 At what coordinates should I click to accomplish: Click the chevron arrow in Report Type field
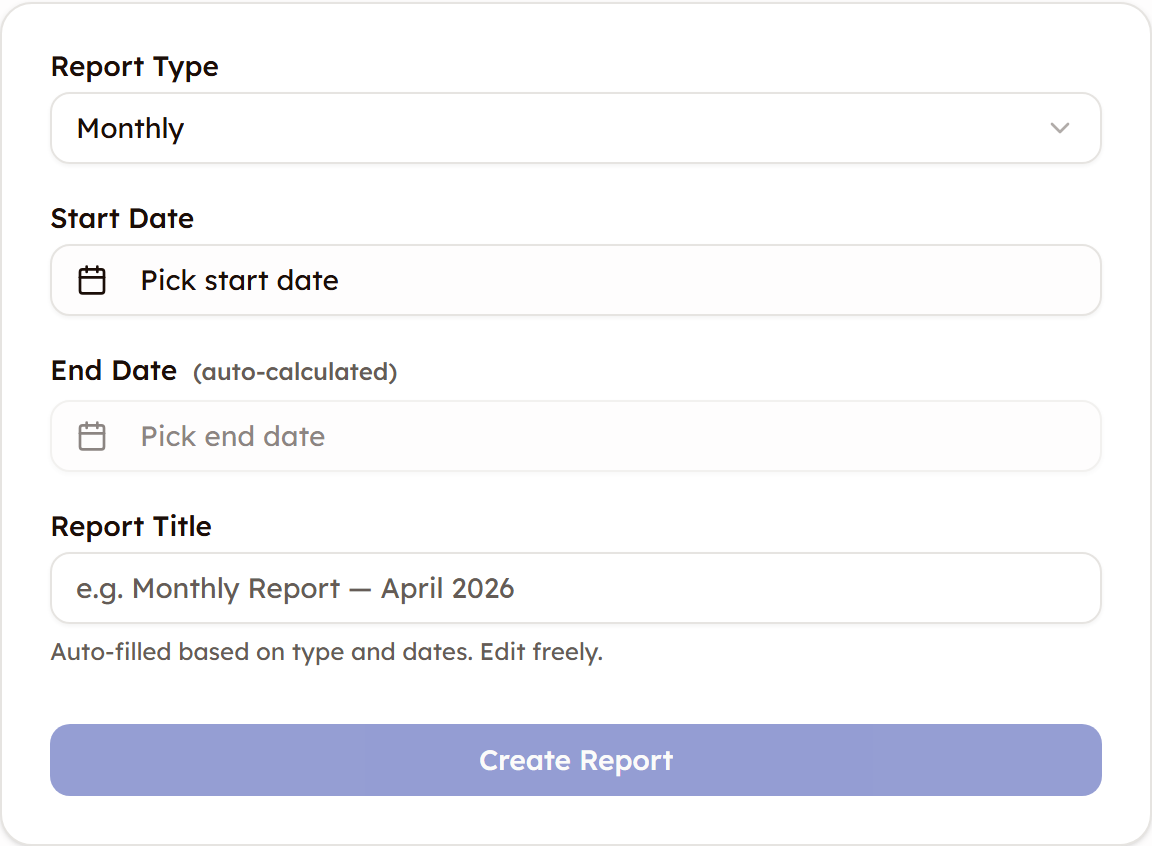[x=1059, y=128]
